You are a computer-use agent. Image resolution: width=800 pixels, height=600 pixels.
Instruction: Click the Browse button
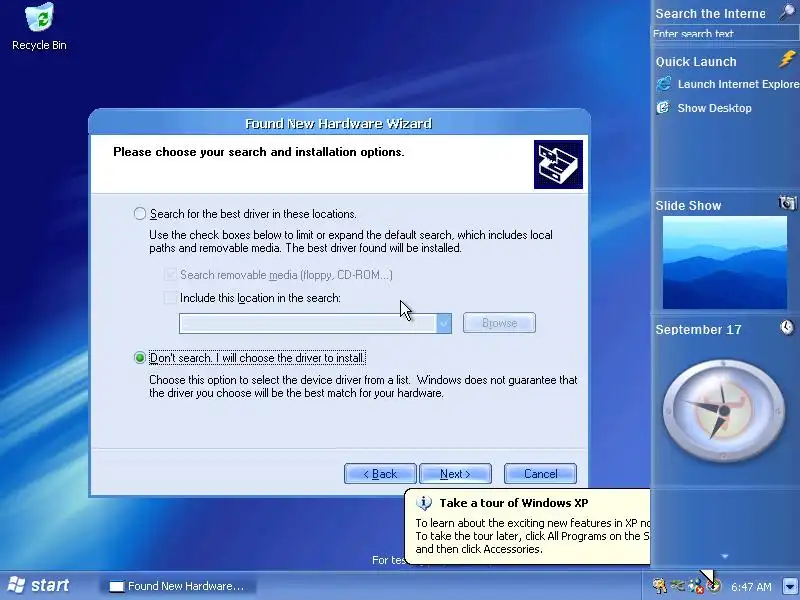point(499,323)
